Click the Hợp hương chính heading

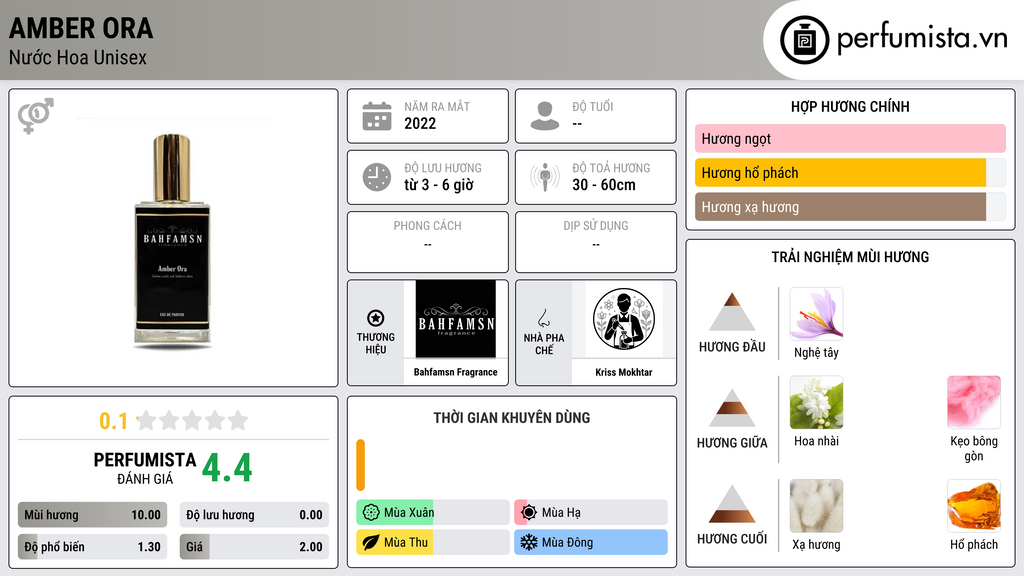(850, 106)
